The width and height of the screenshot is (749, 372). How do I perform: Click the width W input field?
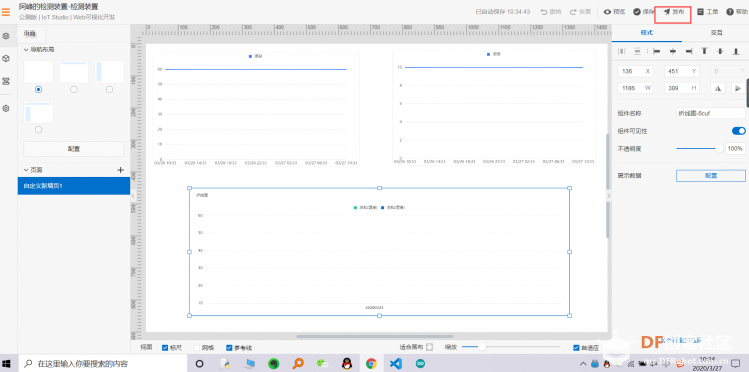point(634,88)
